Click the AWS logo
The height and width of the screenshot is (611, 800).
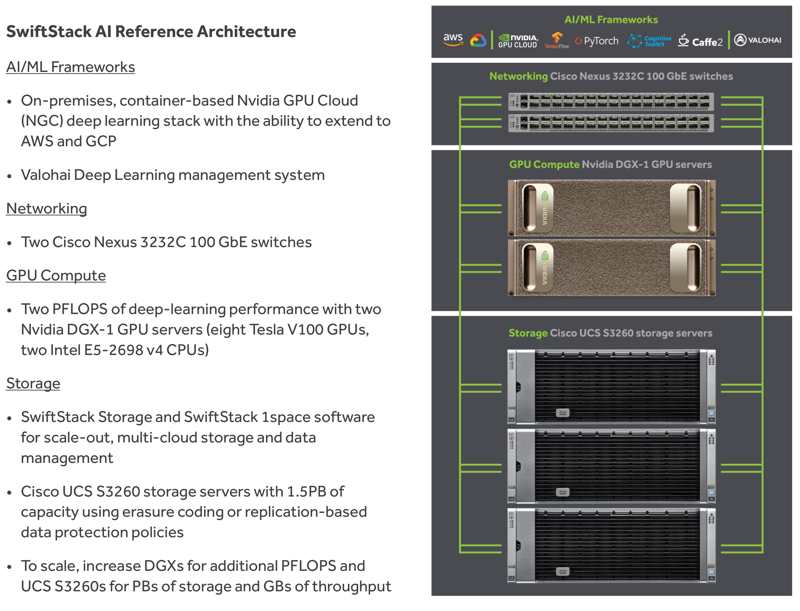[453, 40]
